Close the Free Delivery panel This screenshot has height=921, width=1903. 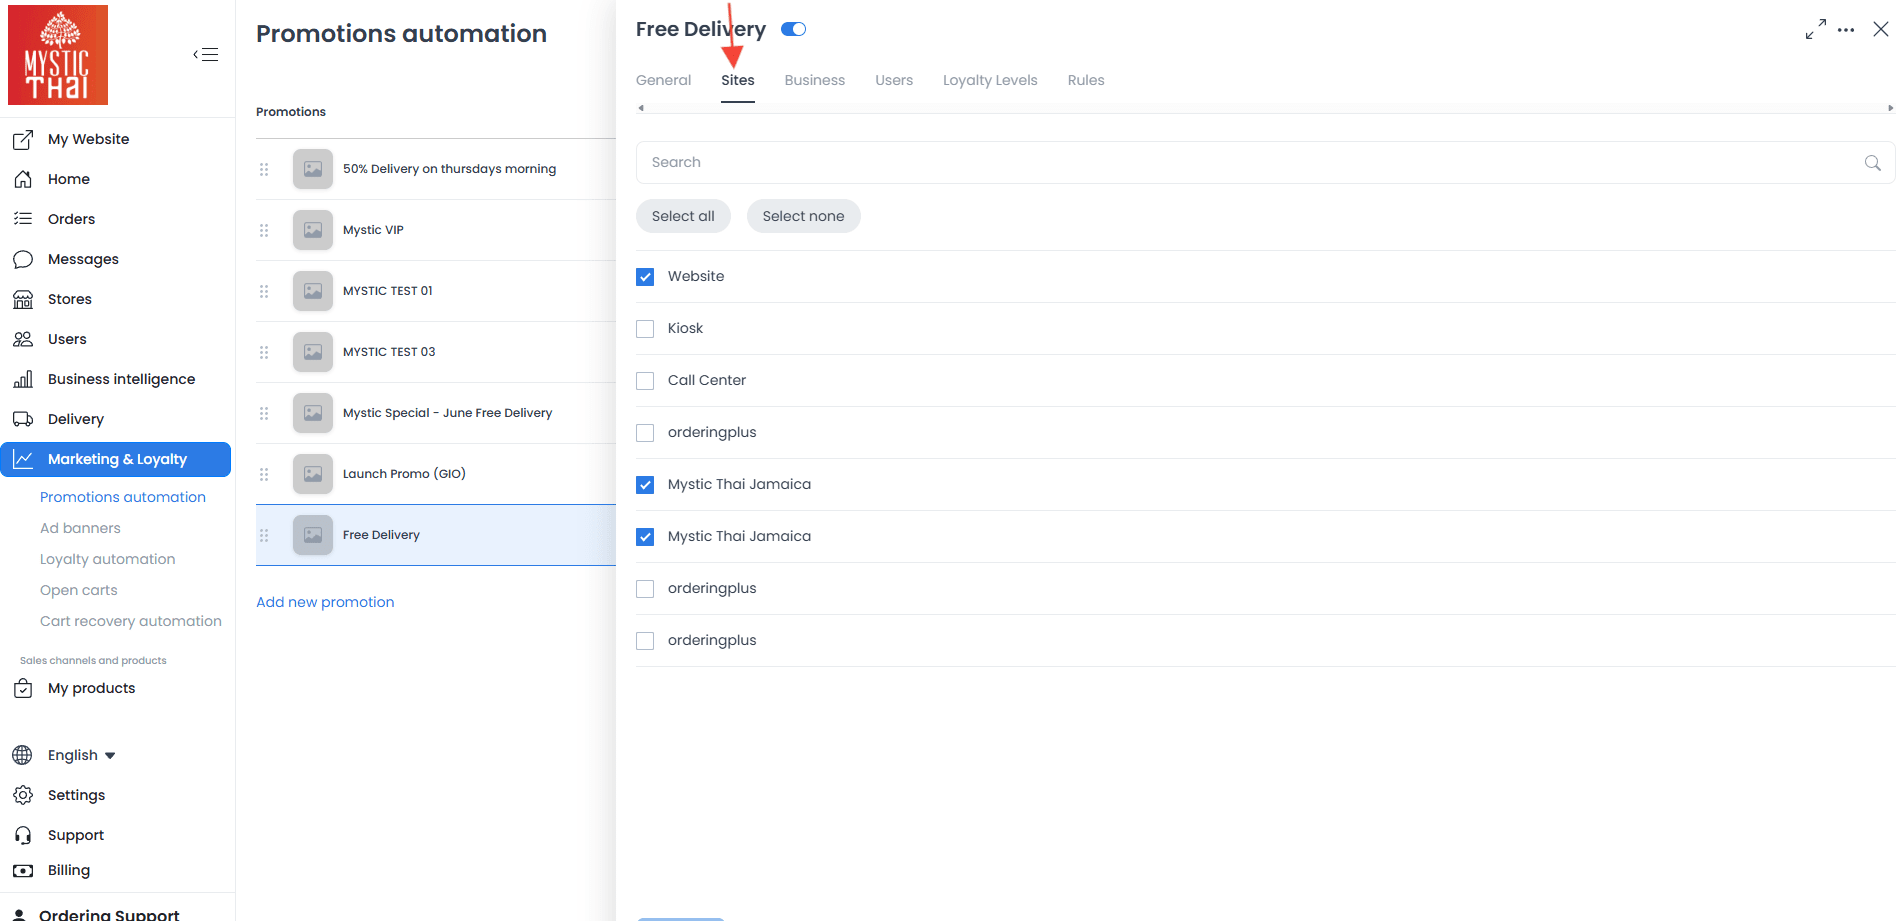click(1881, 29)
